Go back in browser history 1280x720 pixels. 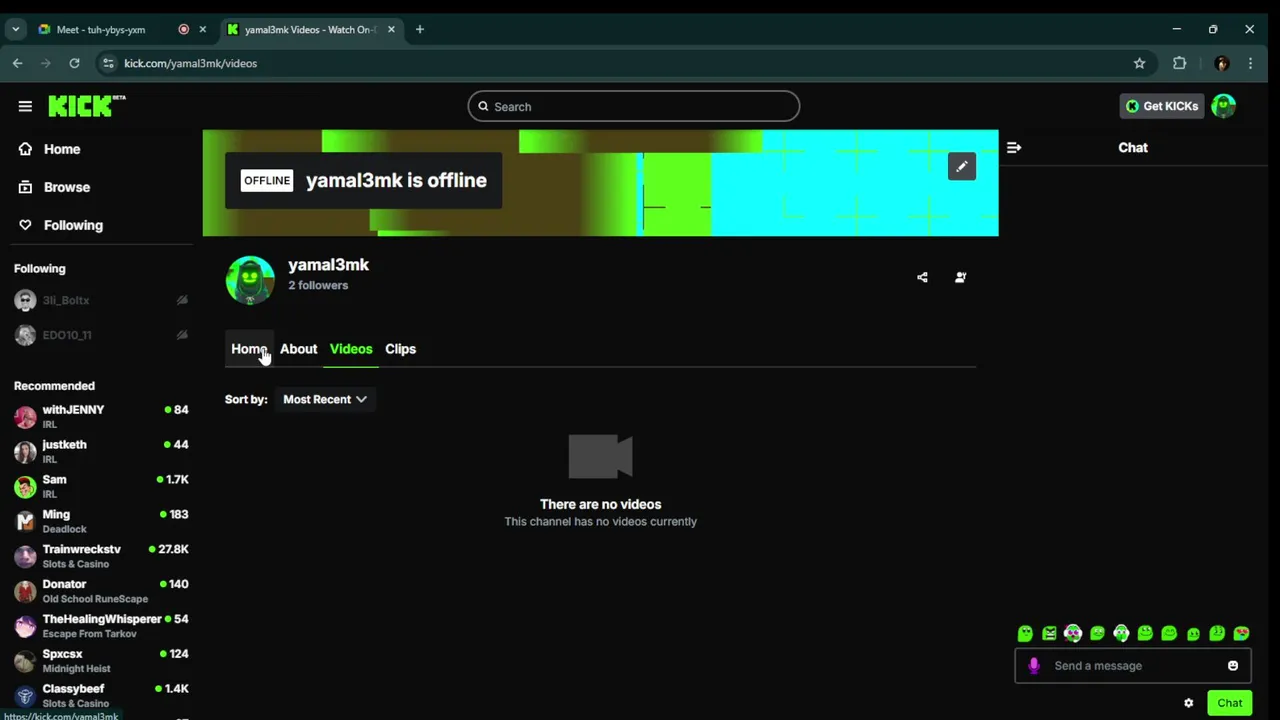(x=18, y=63)
